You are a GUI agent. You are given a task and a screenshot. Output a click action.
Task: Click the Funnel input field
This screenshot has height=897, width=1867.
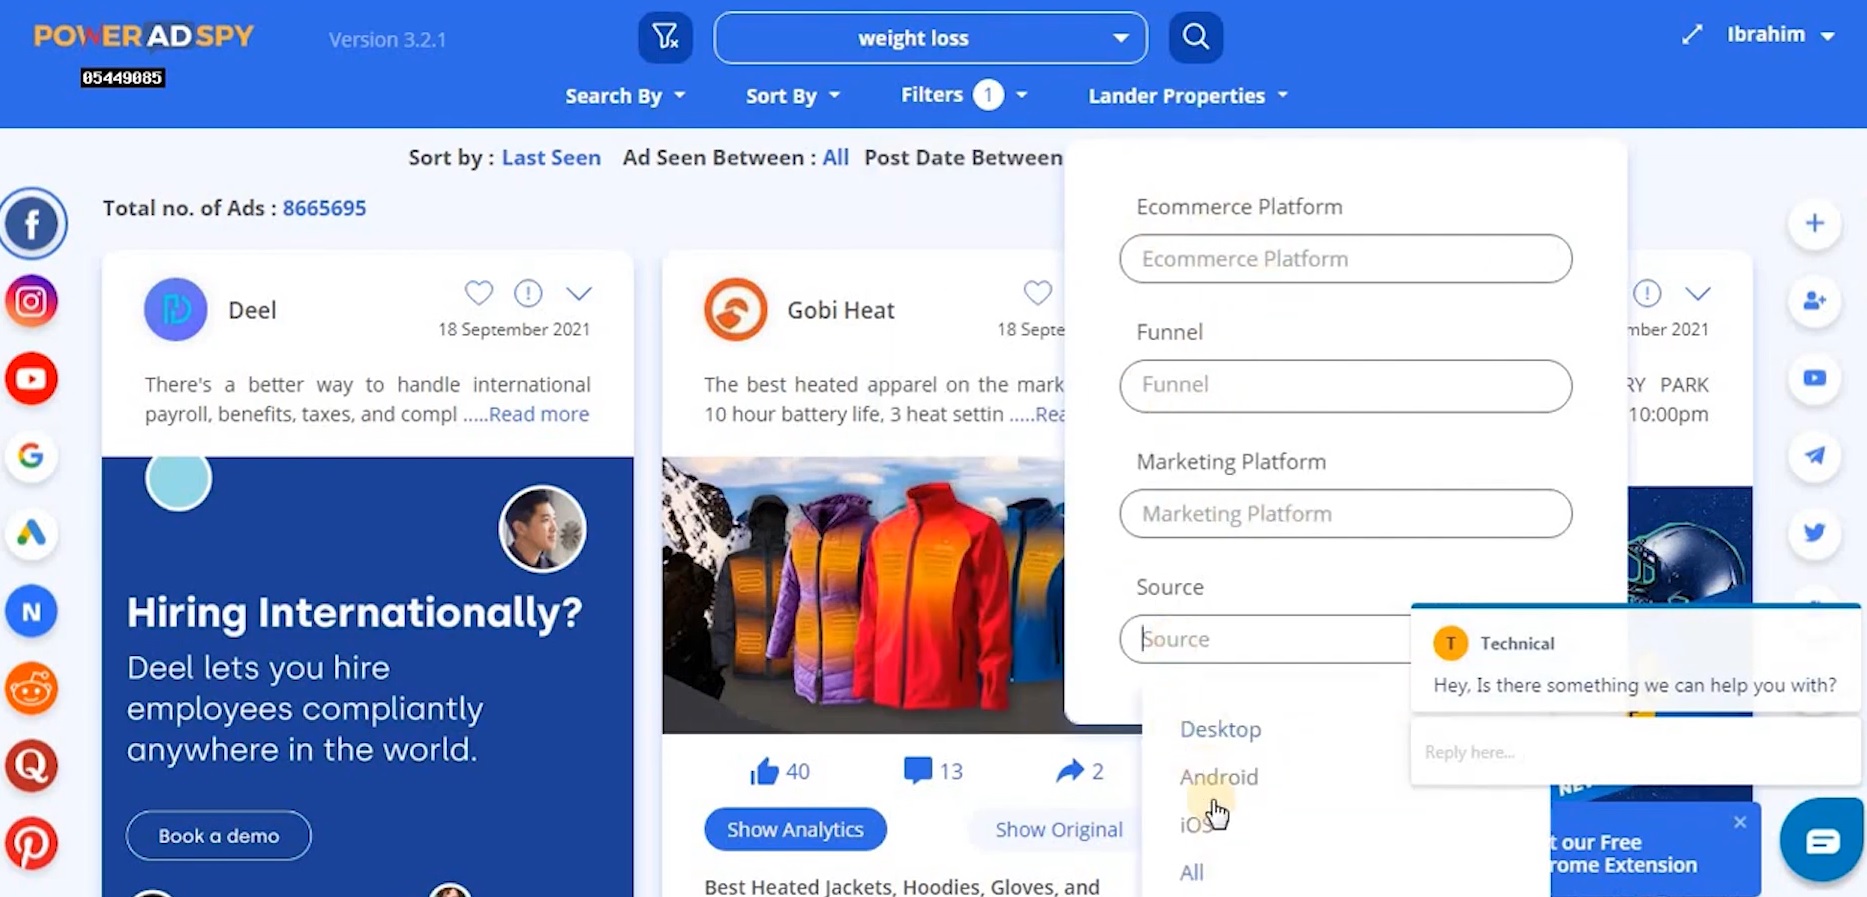point(1345,386)
